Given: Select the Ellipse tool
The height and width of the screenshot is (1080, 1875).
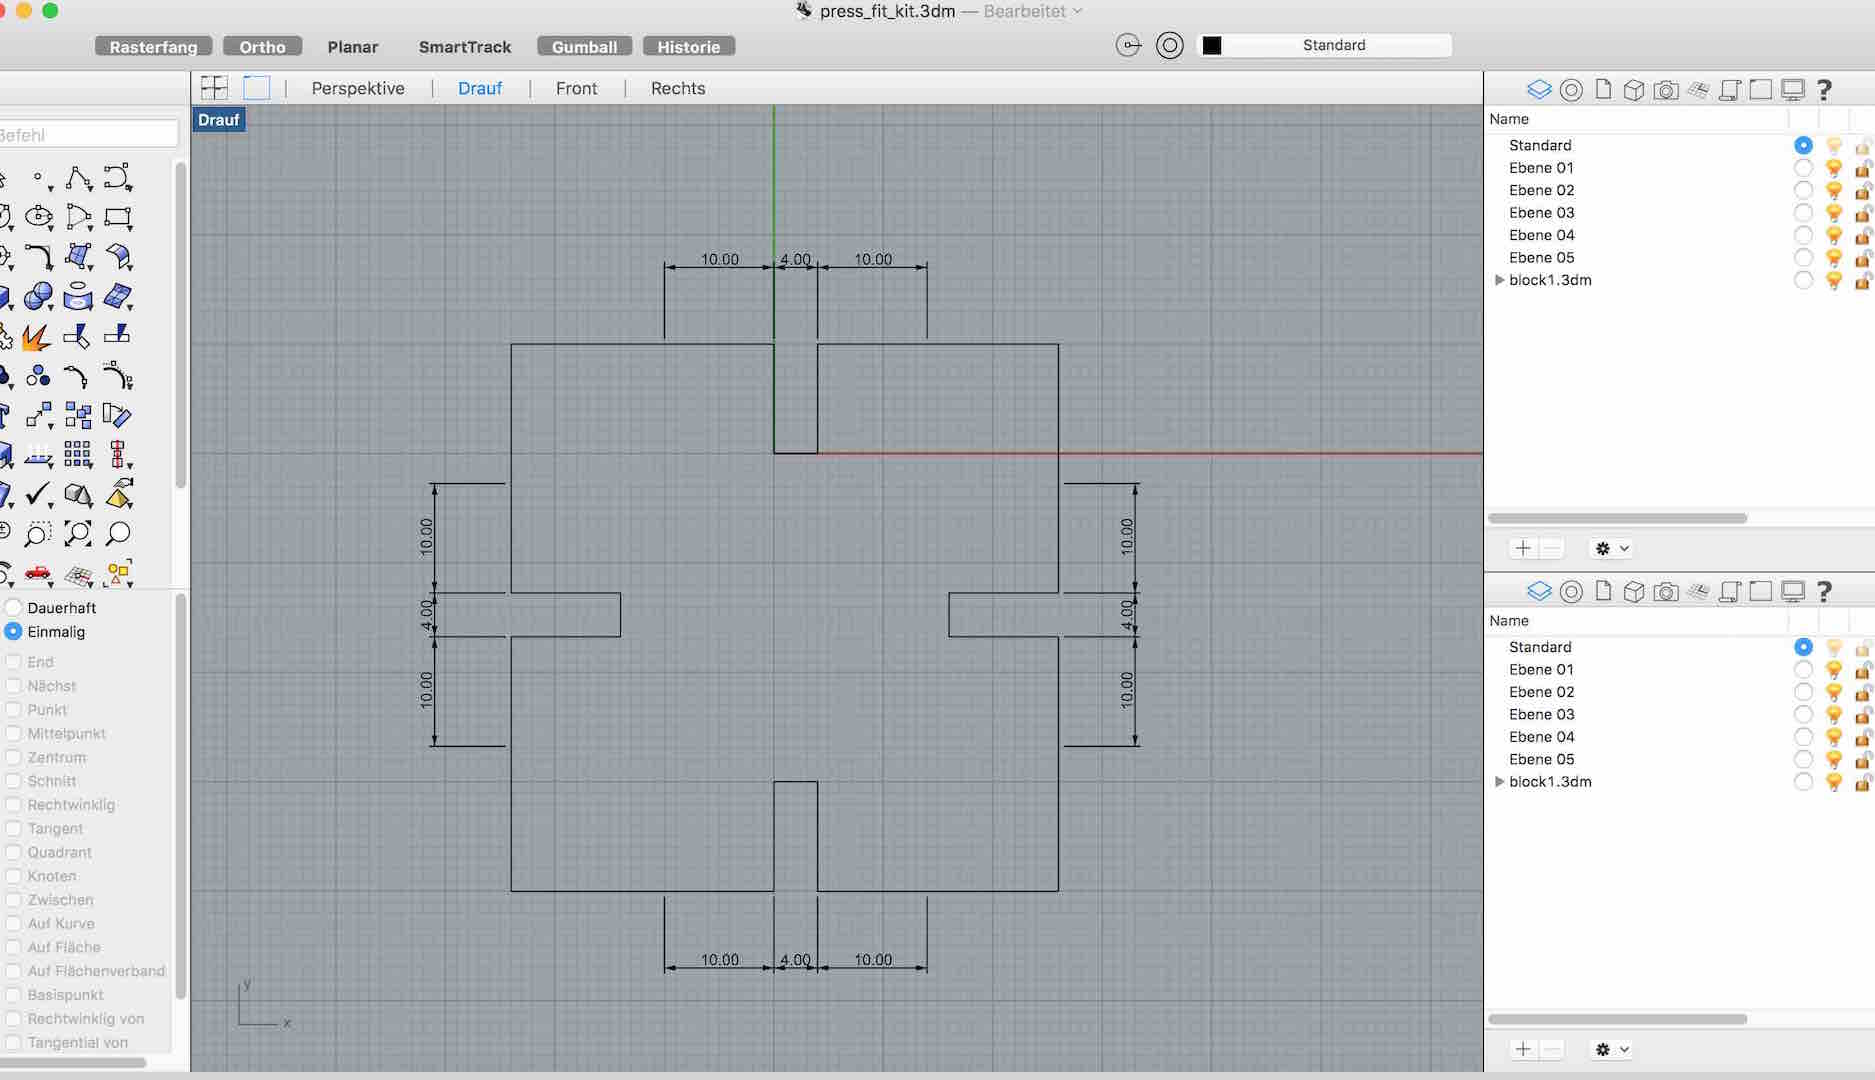Looking at the screenshot, I should pos(39,217).
